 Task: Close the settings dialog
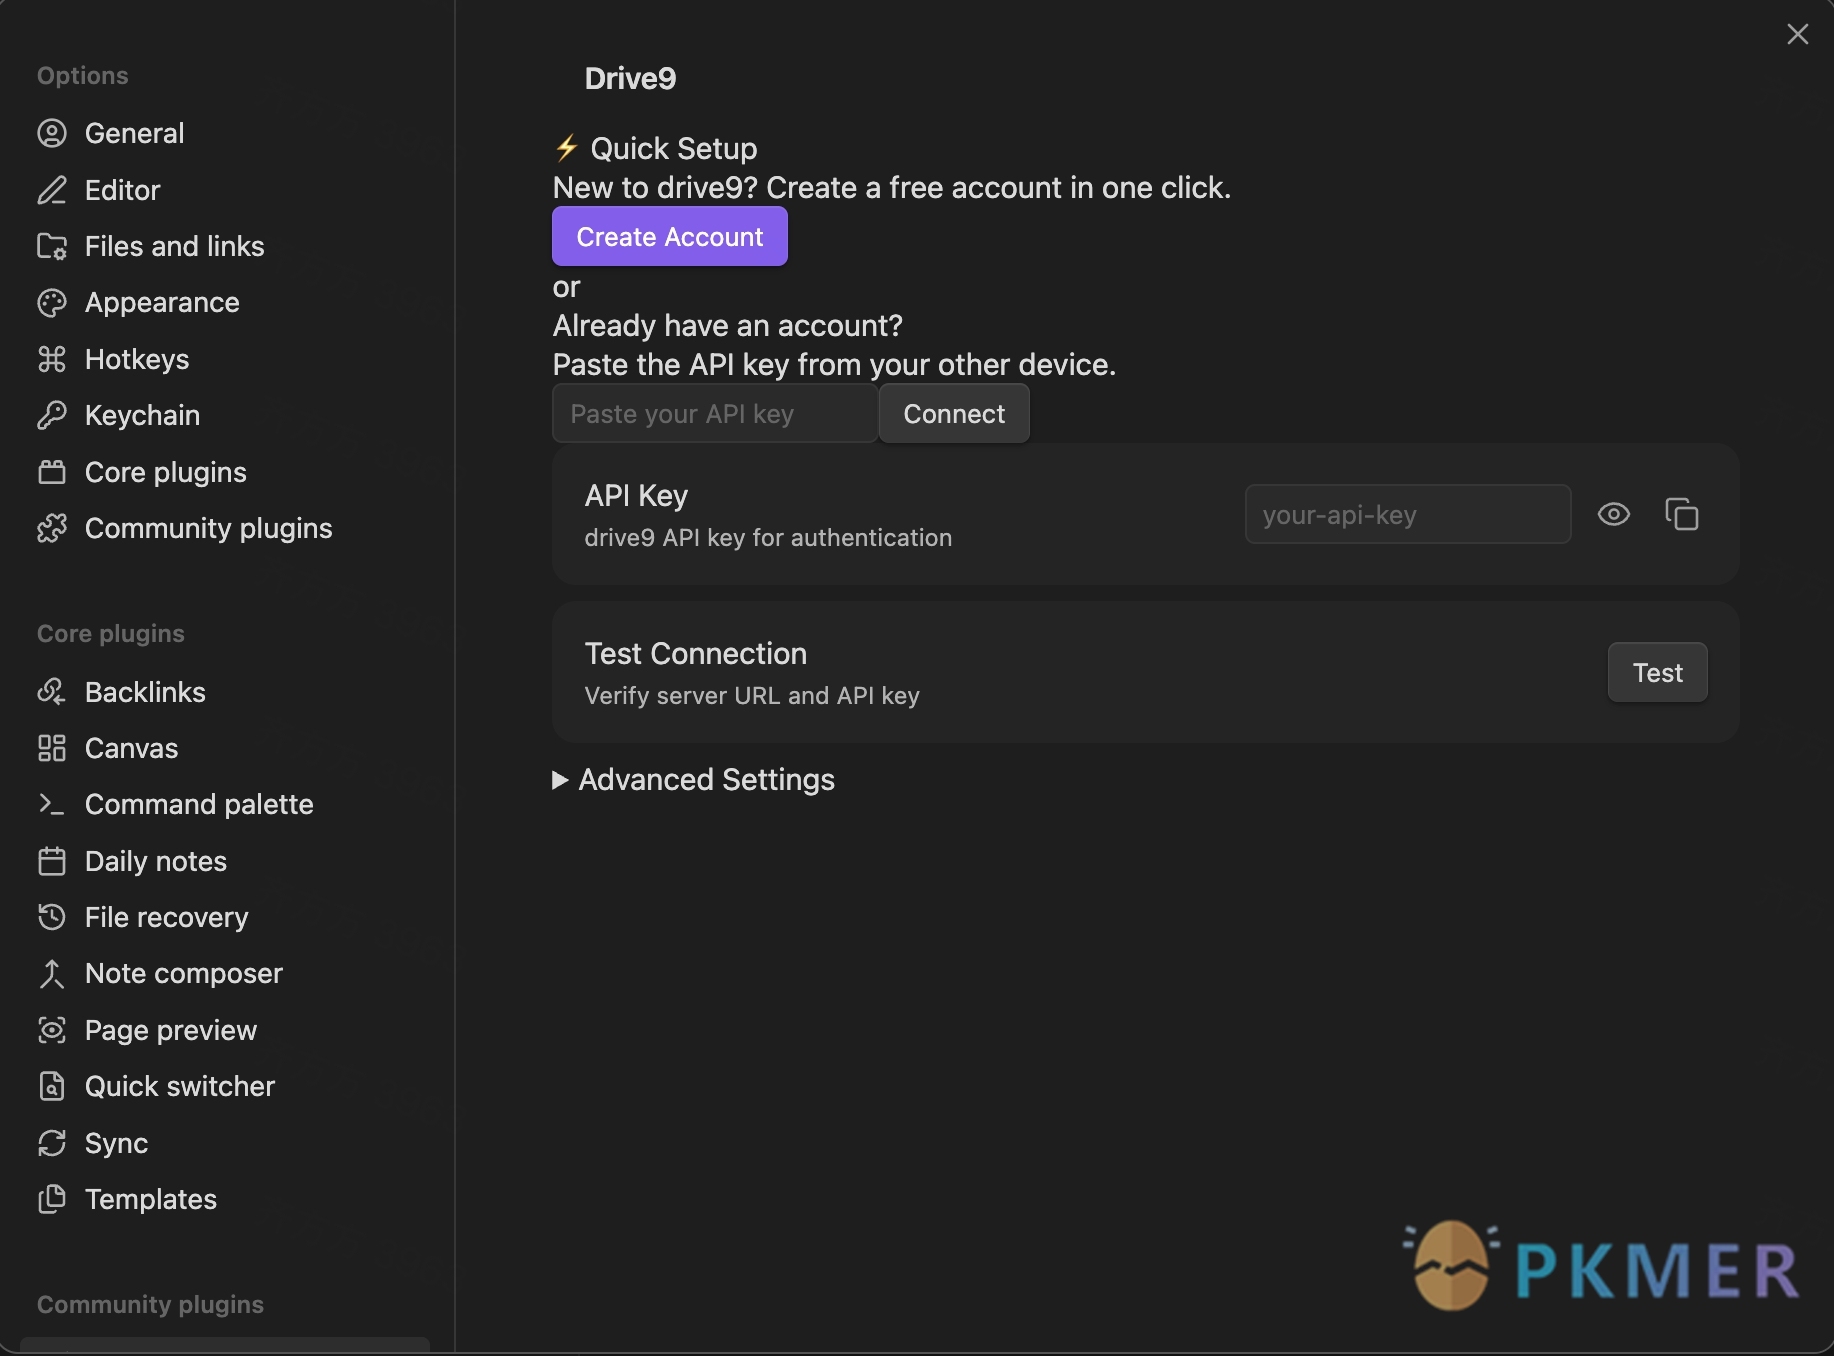1798,35
